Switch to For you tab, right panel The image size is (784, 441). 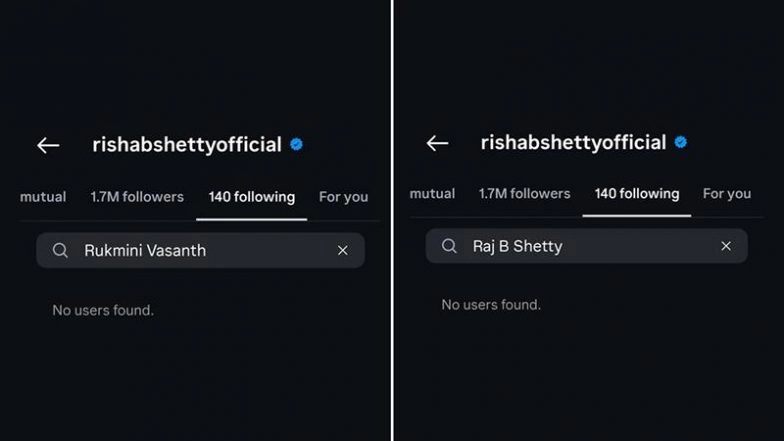tap(727, 194)
